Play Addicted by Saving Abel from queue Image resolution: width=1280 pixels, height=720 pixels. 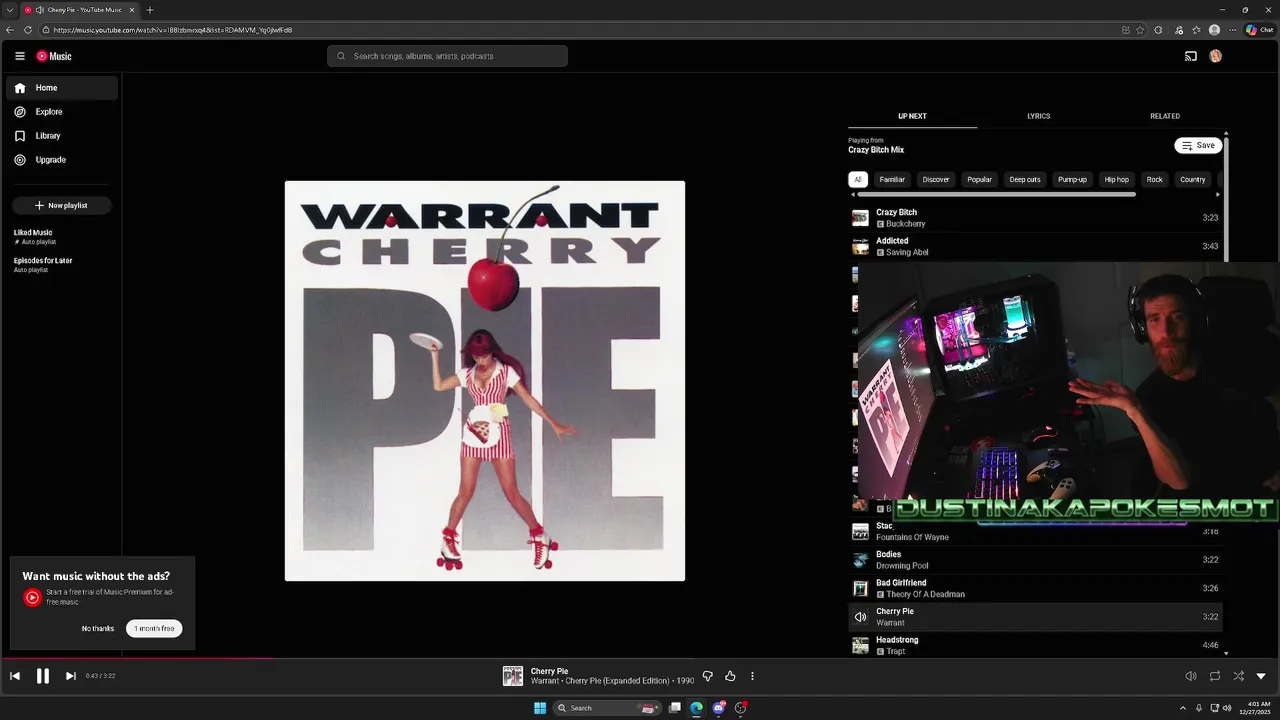tap(1035, 246)
